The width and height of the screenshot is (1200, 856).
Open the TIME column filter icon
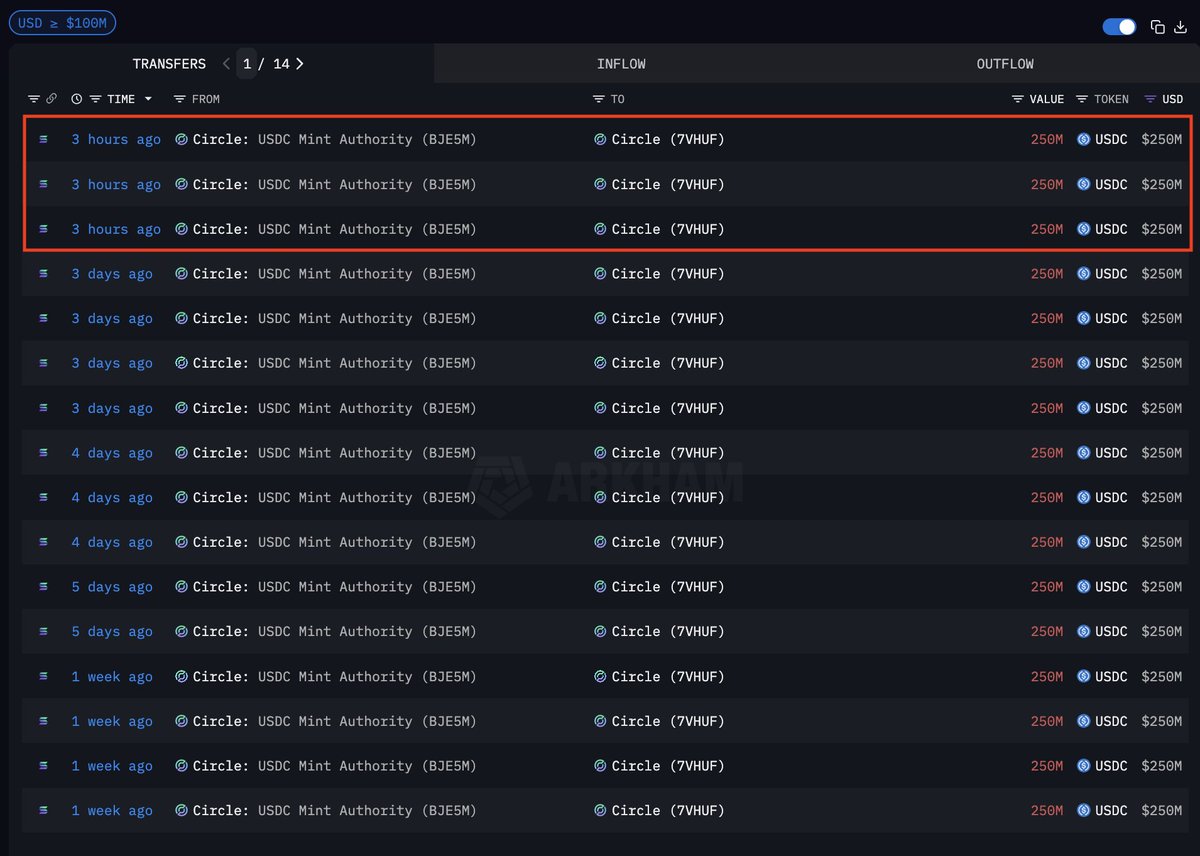coord(96,99)
